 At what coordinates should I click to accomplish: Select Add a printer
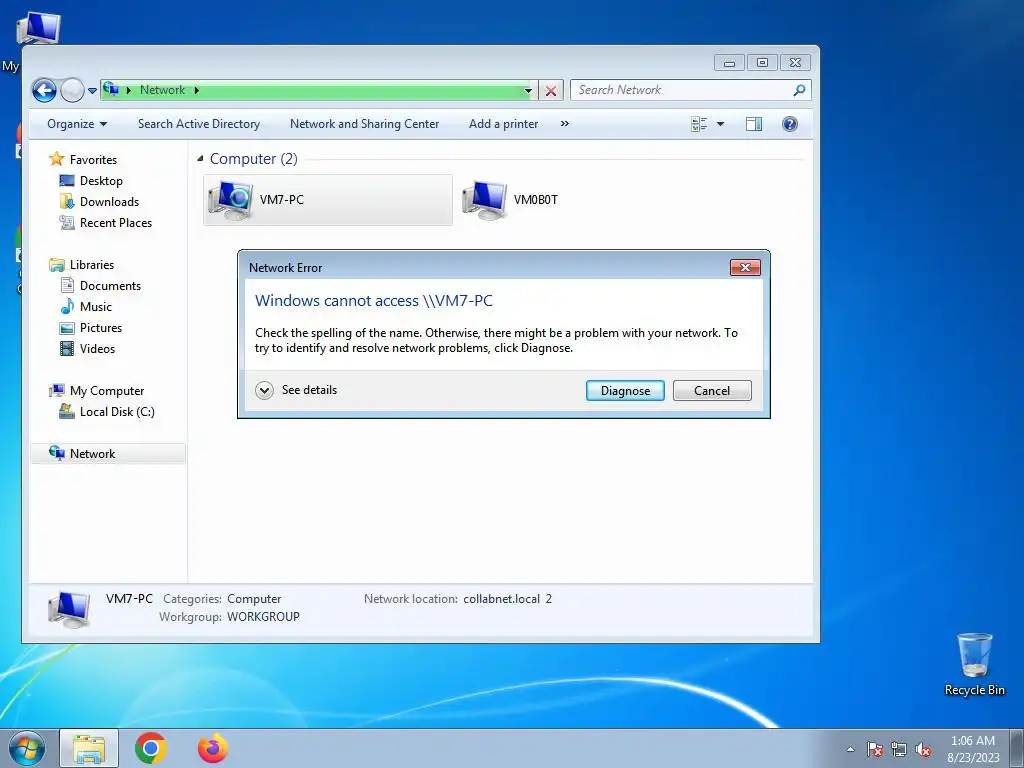tap(504, 124)
